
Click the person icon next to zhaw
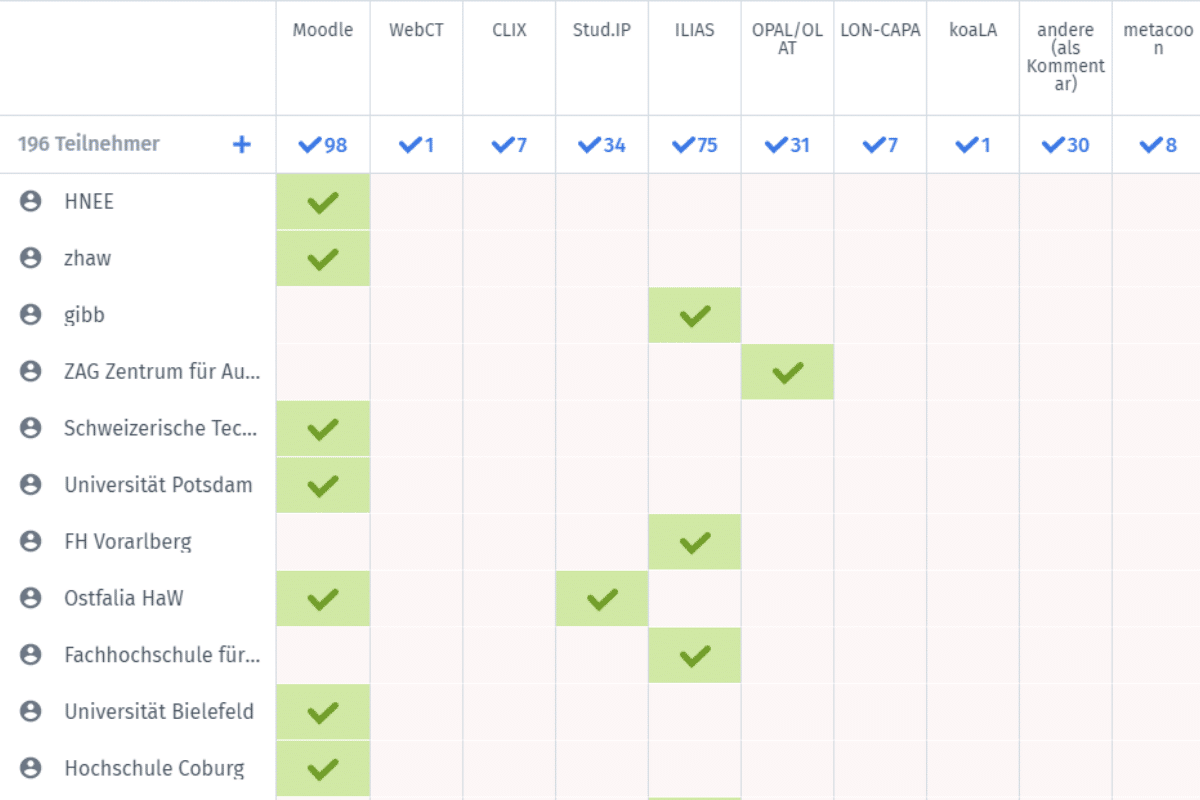pos(31,258)
